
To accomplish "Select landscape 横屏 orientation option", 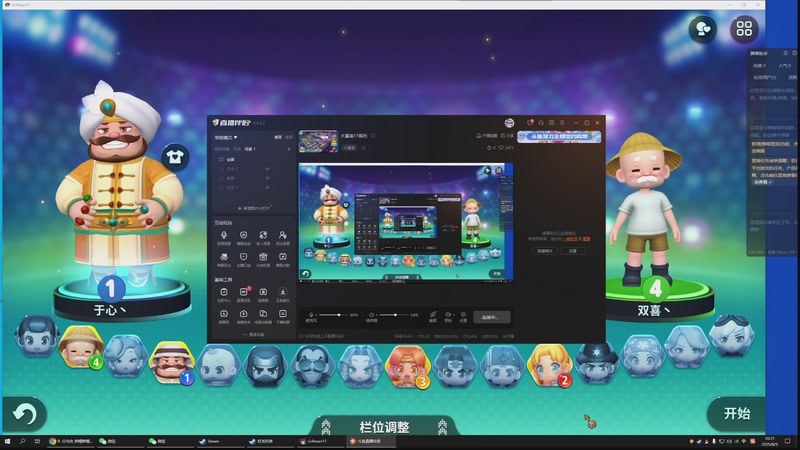I will tap(278, 137).
